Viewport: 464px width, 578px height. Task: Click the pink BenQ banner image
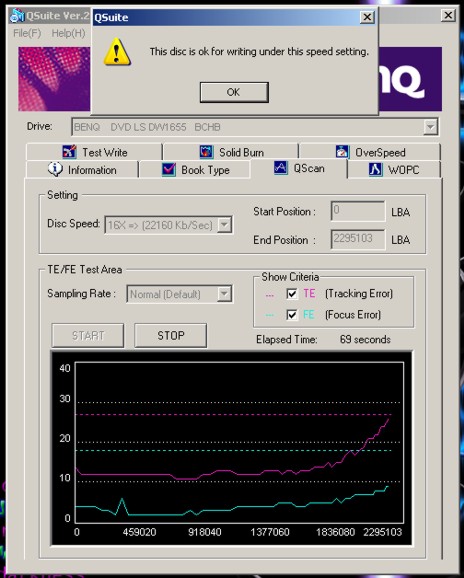pyautogui.click(x=54, y=79)
